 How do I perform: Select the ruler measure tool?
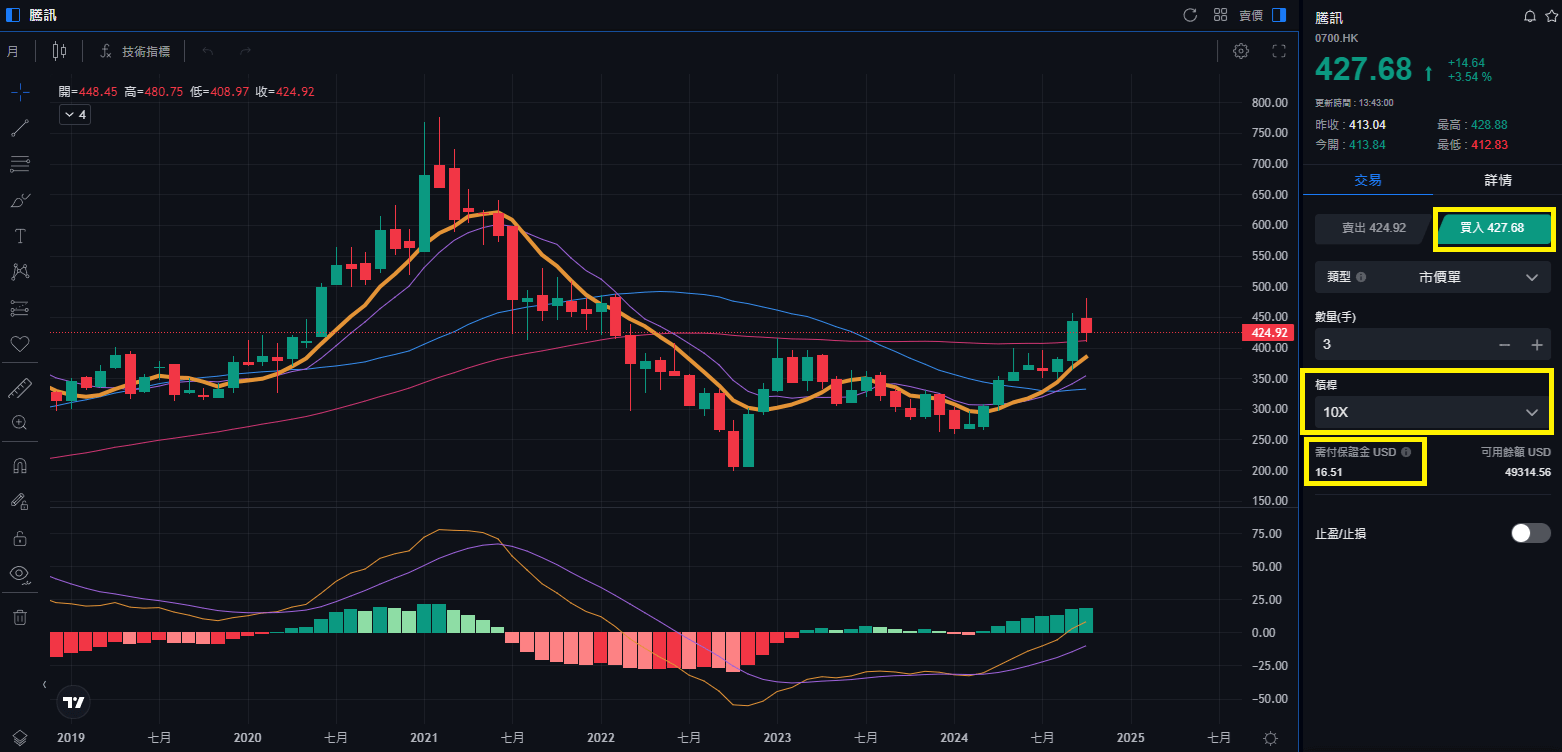[x=19, y=387]
